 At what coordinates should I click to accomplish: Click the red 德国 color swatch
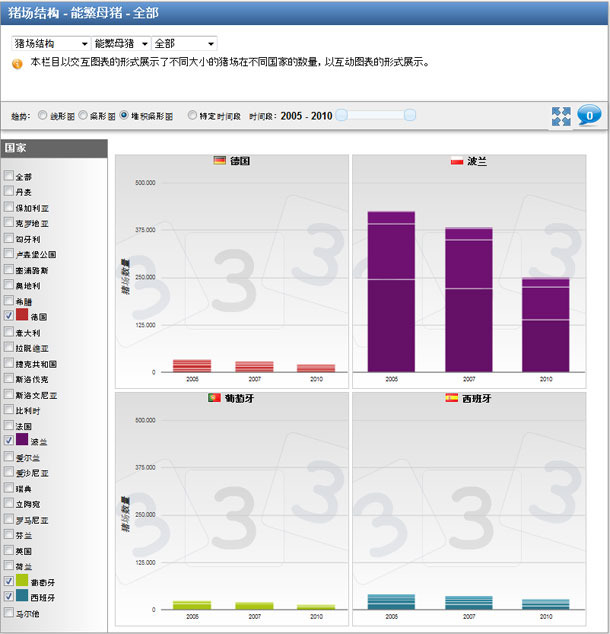[22, 316]
